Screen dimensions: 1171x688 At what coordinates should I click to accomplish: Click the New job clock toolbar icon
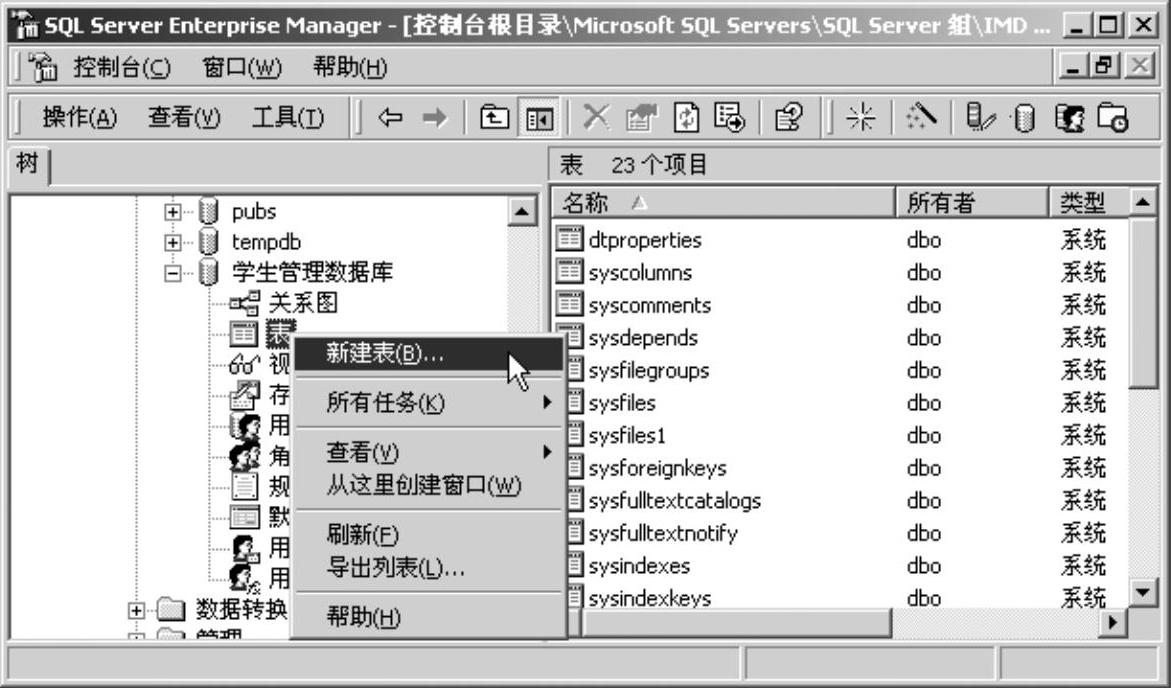(1113, 118)
